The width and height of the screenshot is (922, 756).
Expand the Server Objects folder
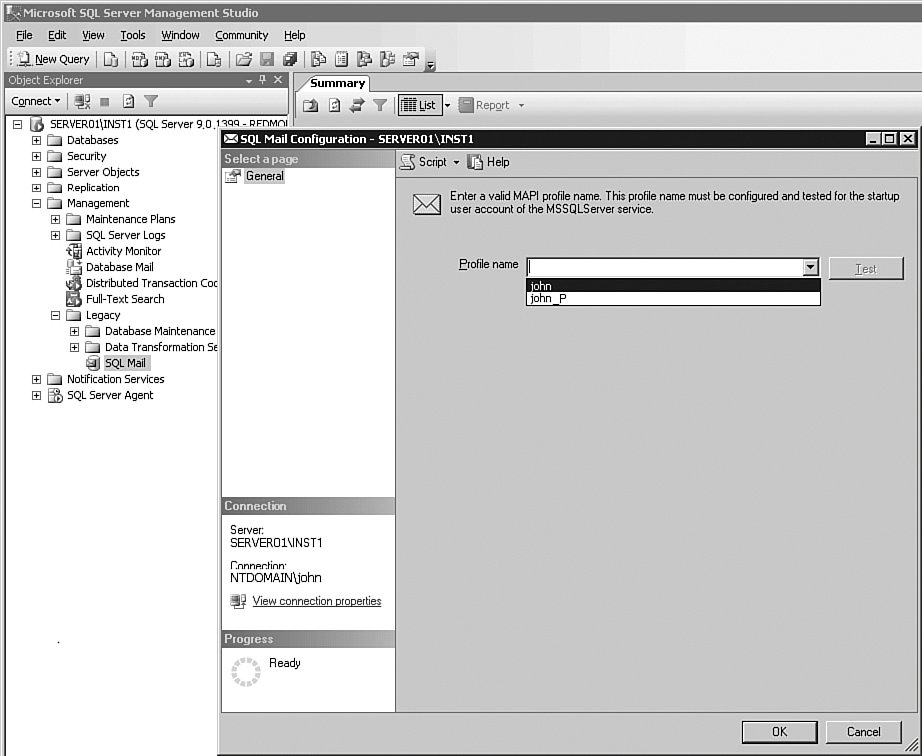(x=36, y=172)
